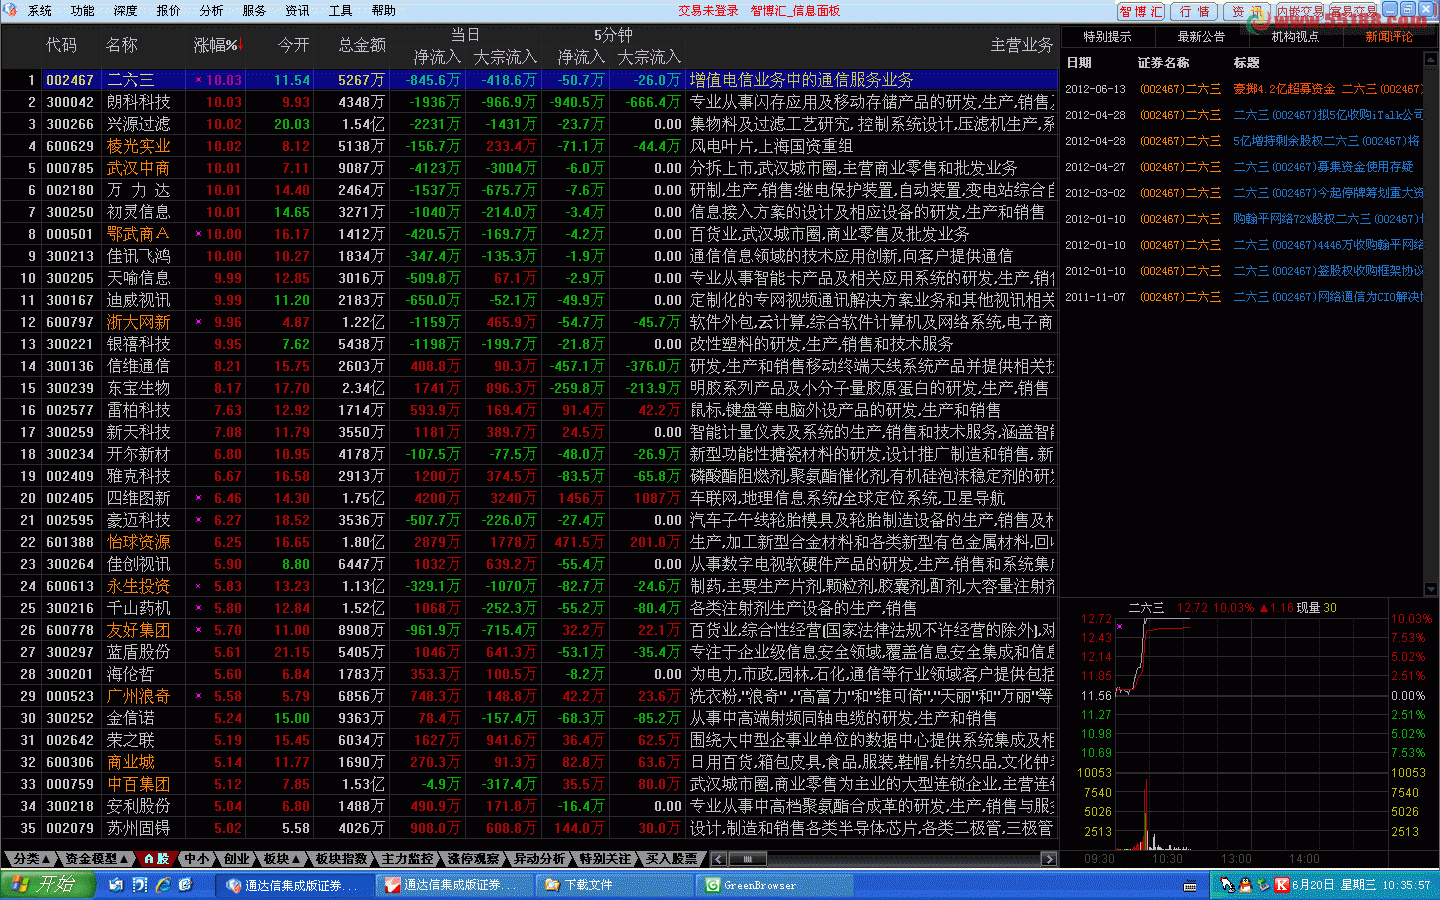Click the keyboard language bar icon

1190,886
